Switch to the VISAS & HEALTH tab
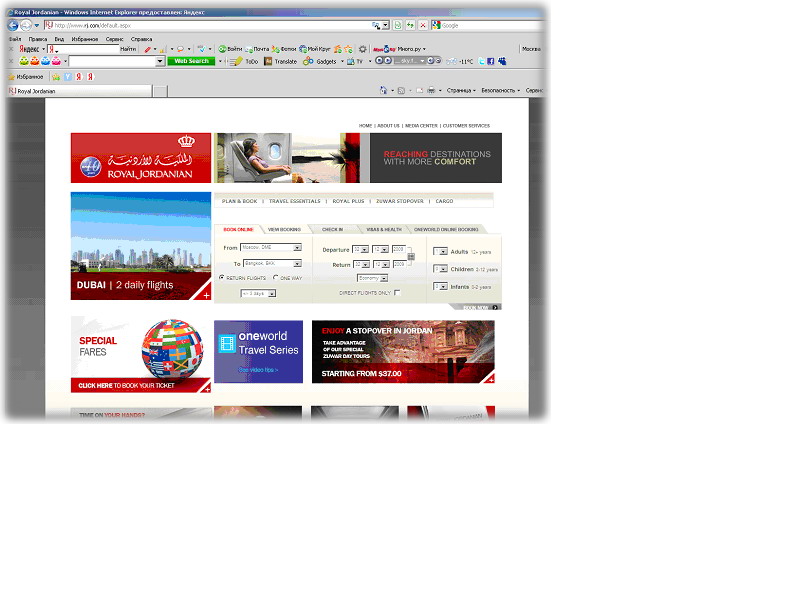 [x=384, y=230]
